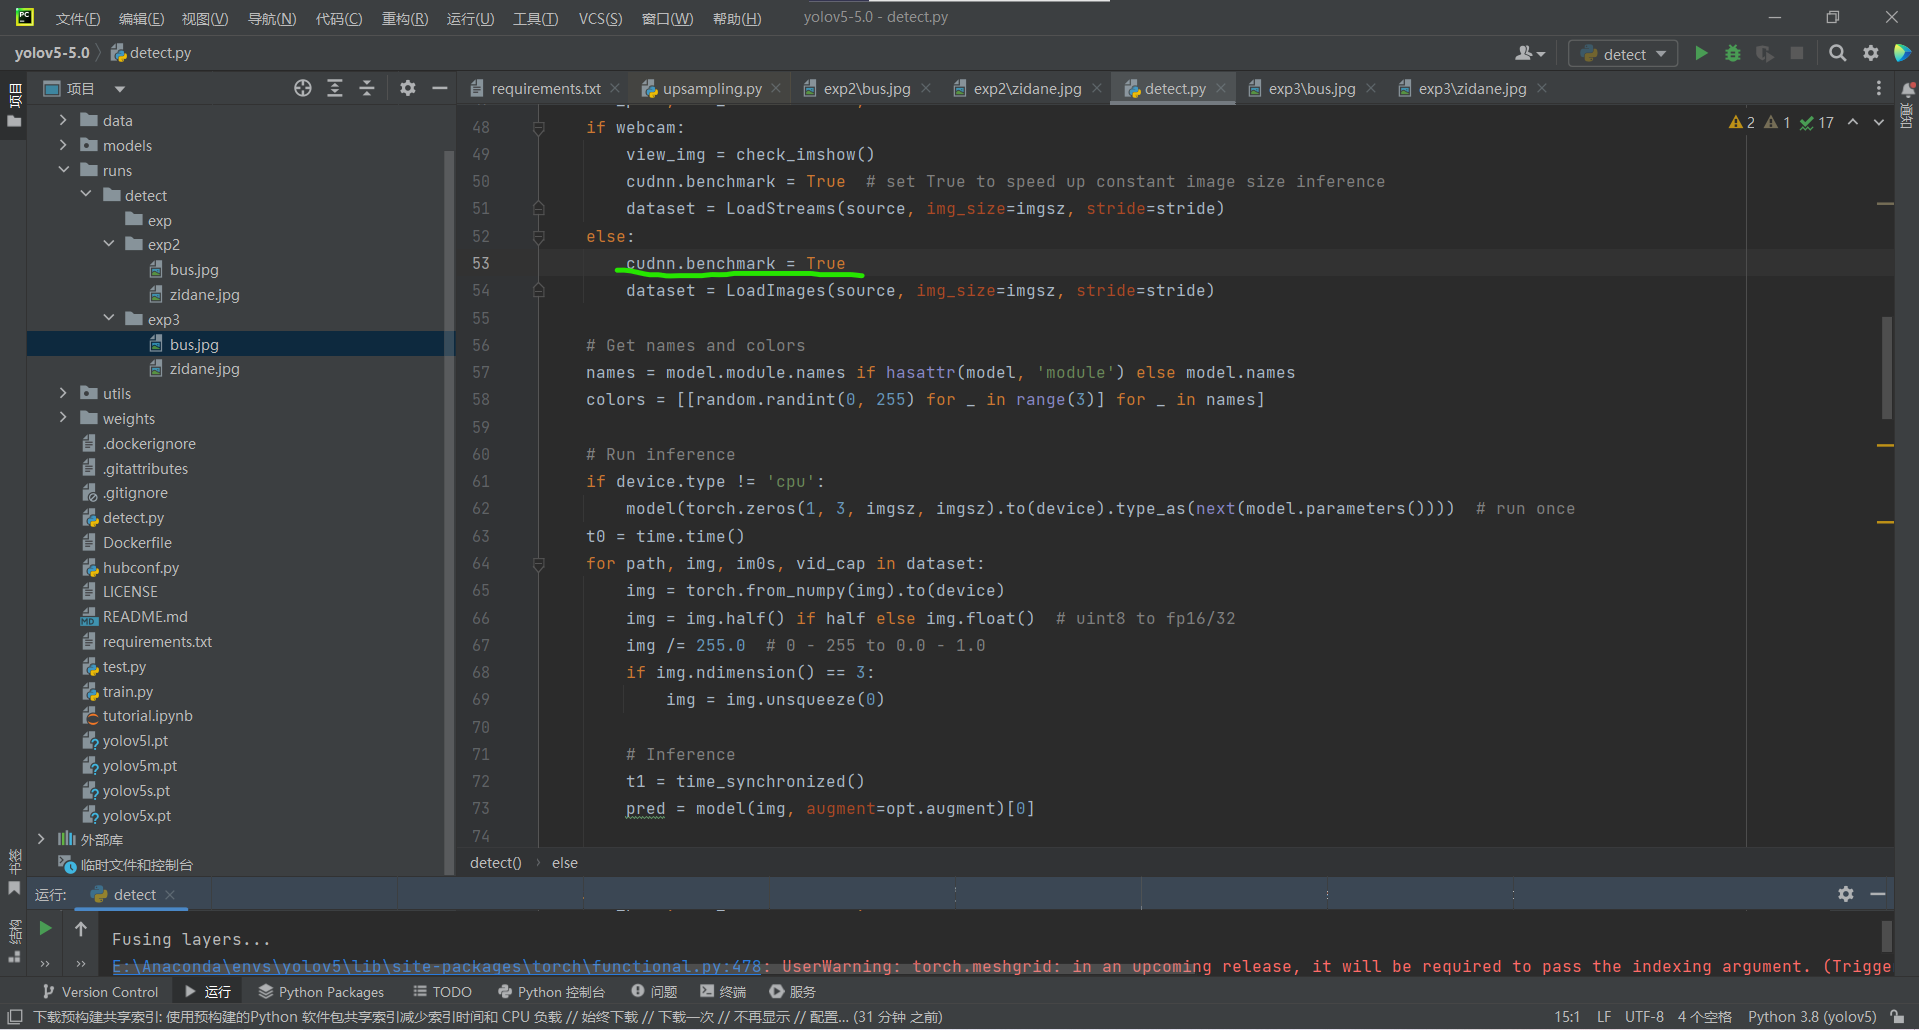Close the detect.py editor tab

click(1221, 88)
